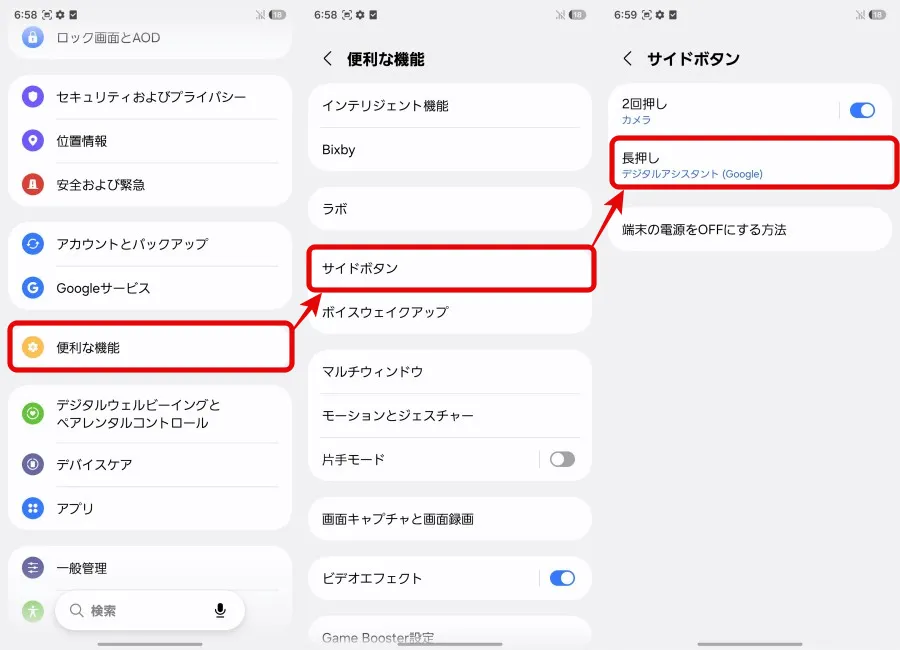Open 片手モード label
This screenshot has height=650, width=900.
353,459
